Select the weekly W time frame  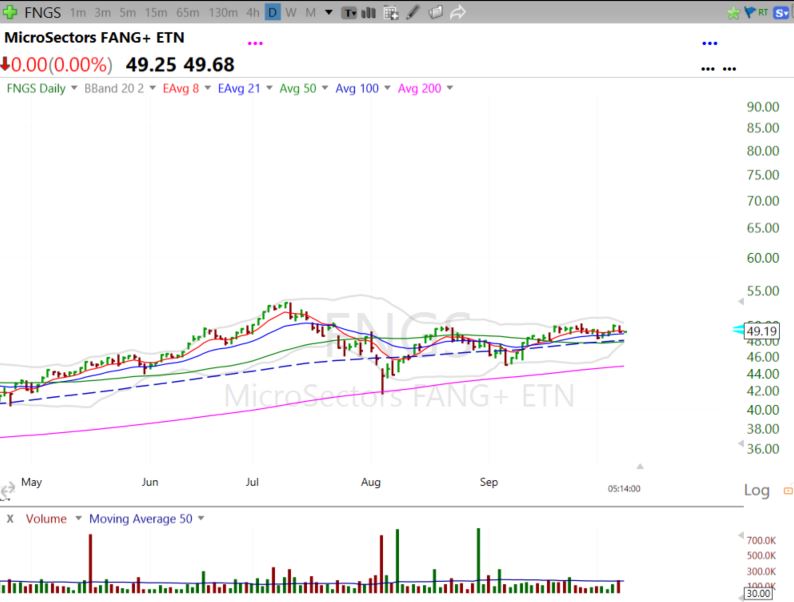click(x=291, y=13)
